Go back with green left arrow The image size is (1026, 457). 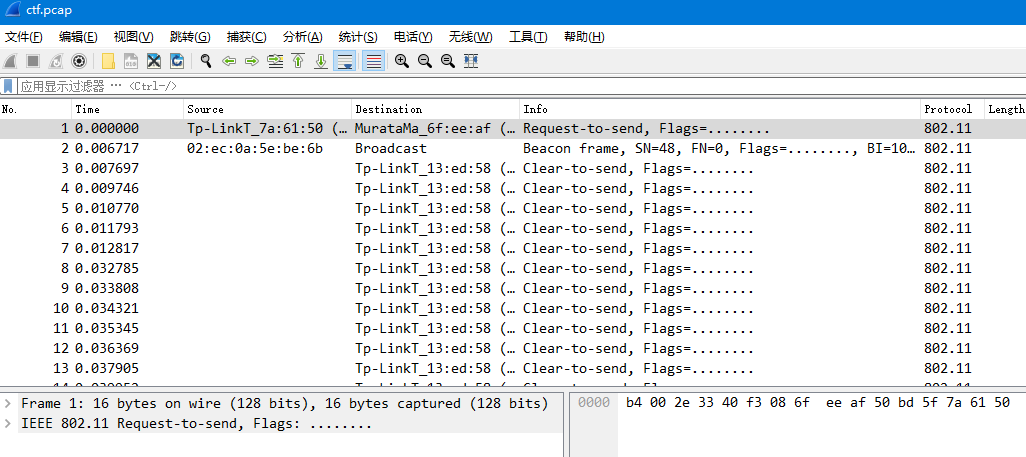229,61
